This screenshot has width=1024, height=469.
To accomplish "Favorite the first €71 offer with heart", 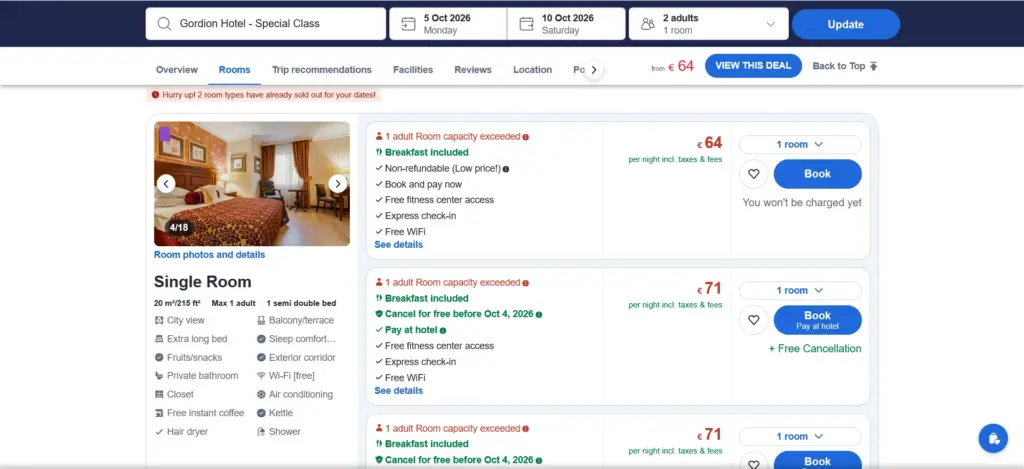I will click(754, 320).
